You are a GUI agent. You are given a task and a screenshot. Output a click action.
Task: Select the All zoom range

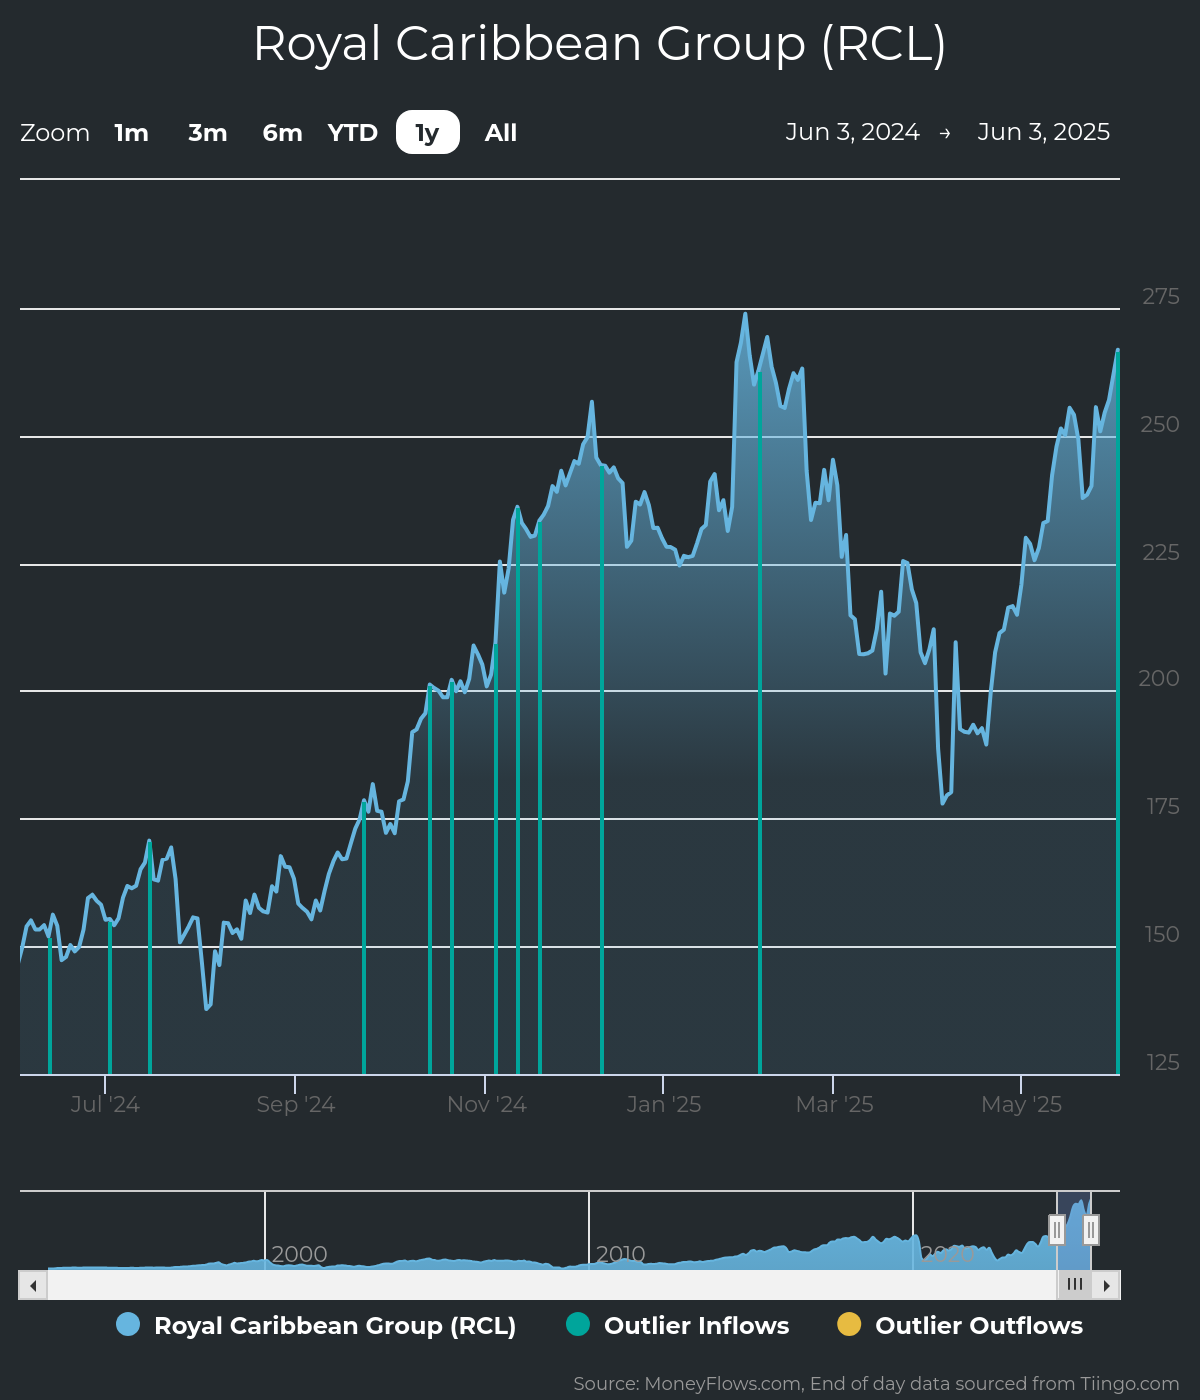501,133
